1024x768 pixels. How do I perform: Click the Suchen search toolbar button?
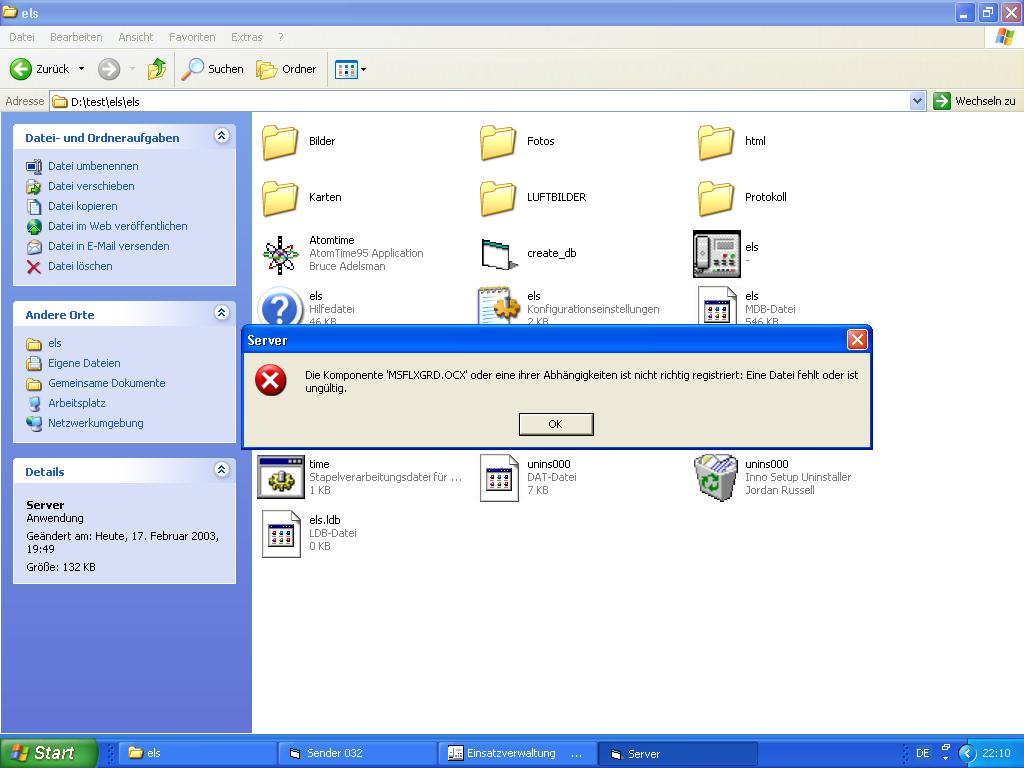click(x=213, y=69)
